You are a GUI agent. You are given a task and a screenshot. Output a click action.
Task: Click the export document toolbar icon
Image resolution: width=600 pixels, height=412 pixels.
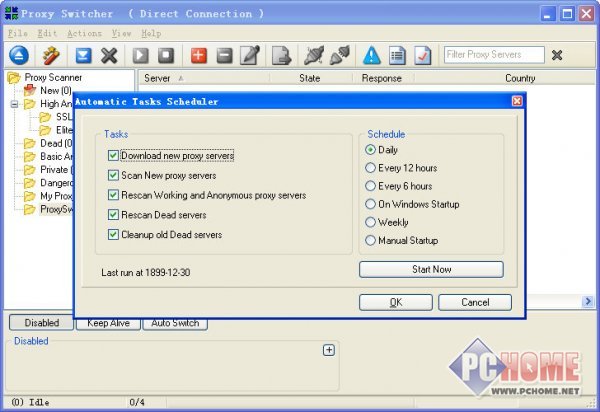(x=282, y=55)
